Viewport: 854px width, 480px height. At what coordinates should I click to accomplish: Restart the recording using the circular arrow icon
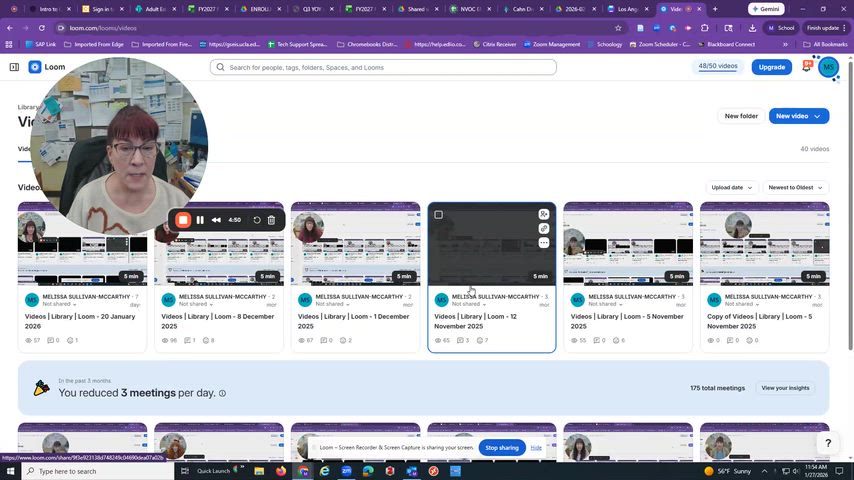(257, 220)
